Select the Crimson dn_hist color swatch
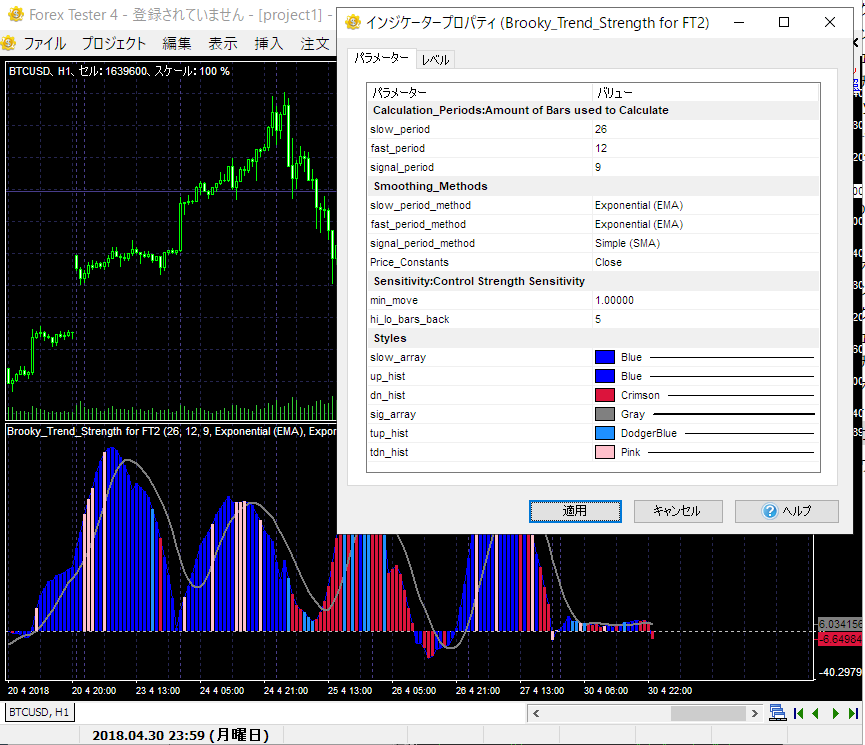This screenshot has width=865, height=745. tap(604, 395)
